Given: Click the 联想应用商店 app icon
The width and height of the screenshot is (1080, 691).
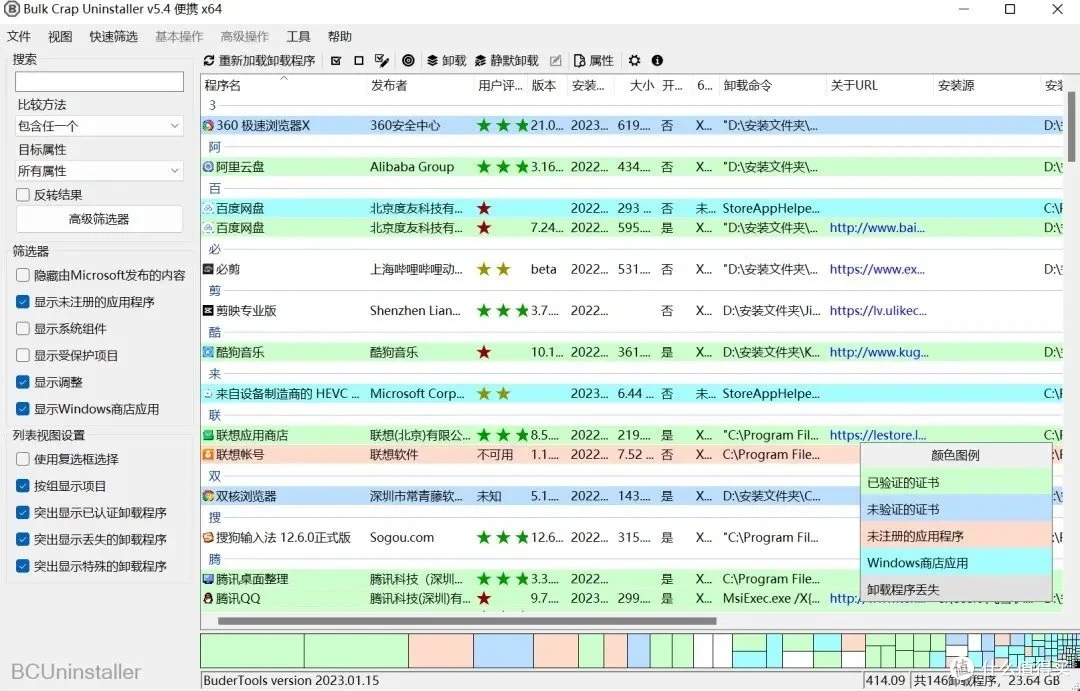Looking at the screenshot, I should coord(208,435).
